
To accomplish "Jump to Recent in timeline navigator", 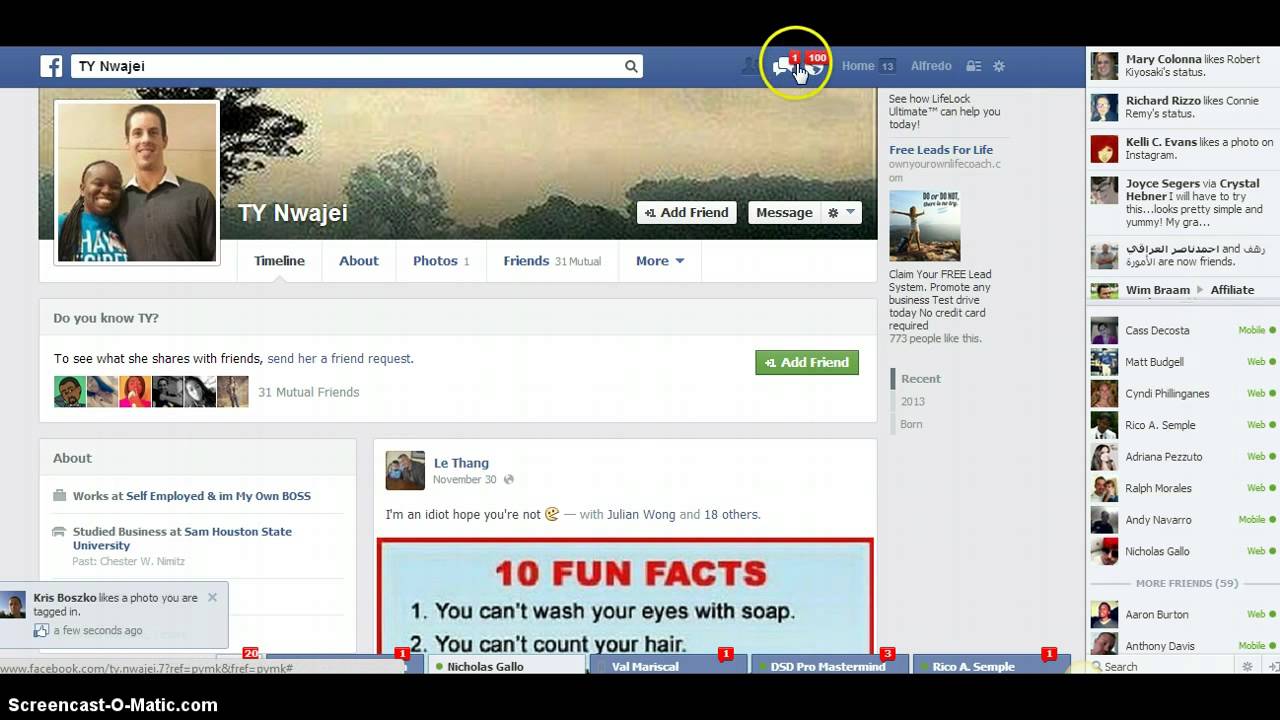I will (920, 378).
